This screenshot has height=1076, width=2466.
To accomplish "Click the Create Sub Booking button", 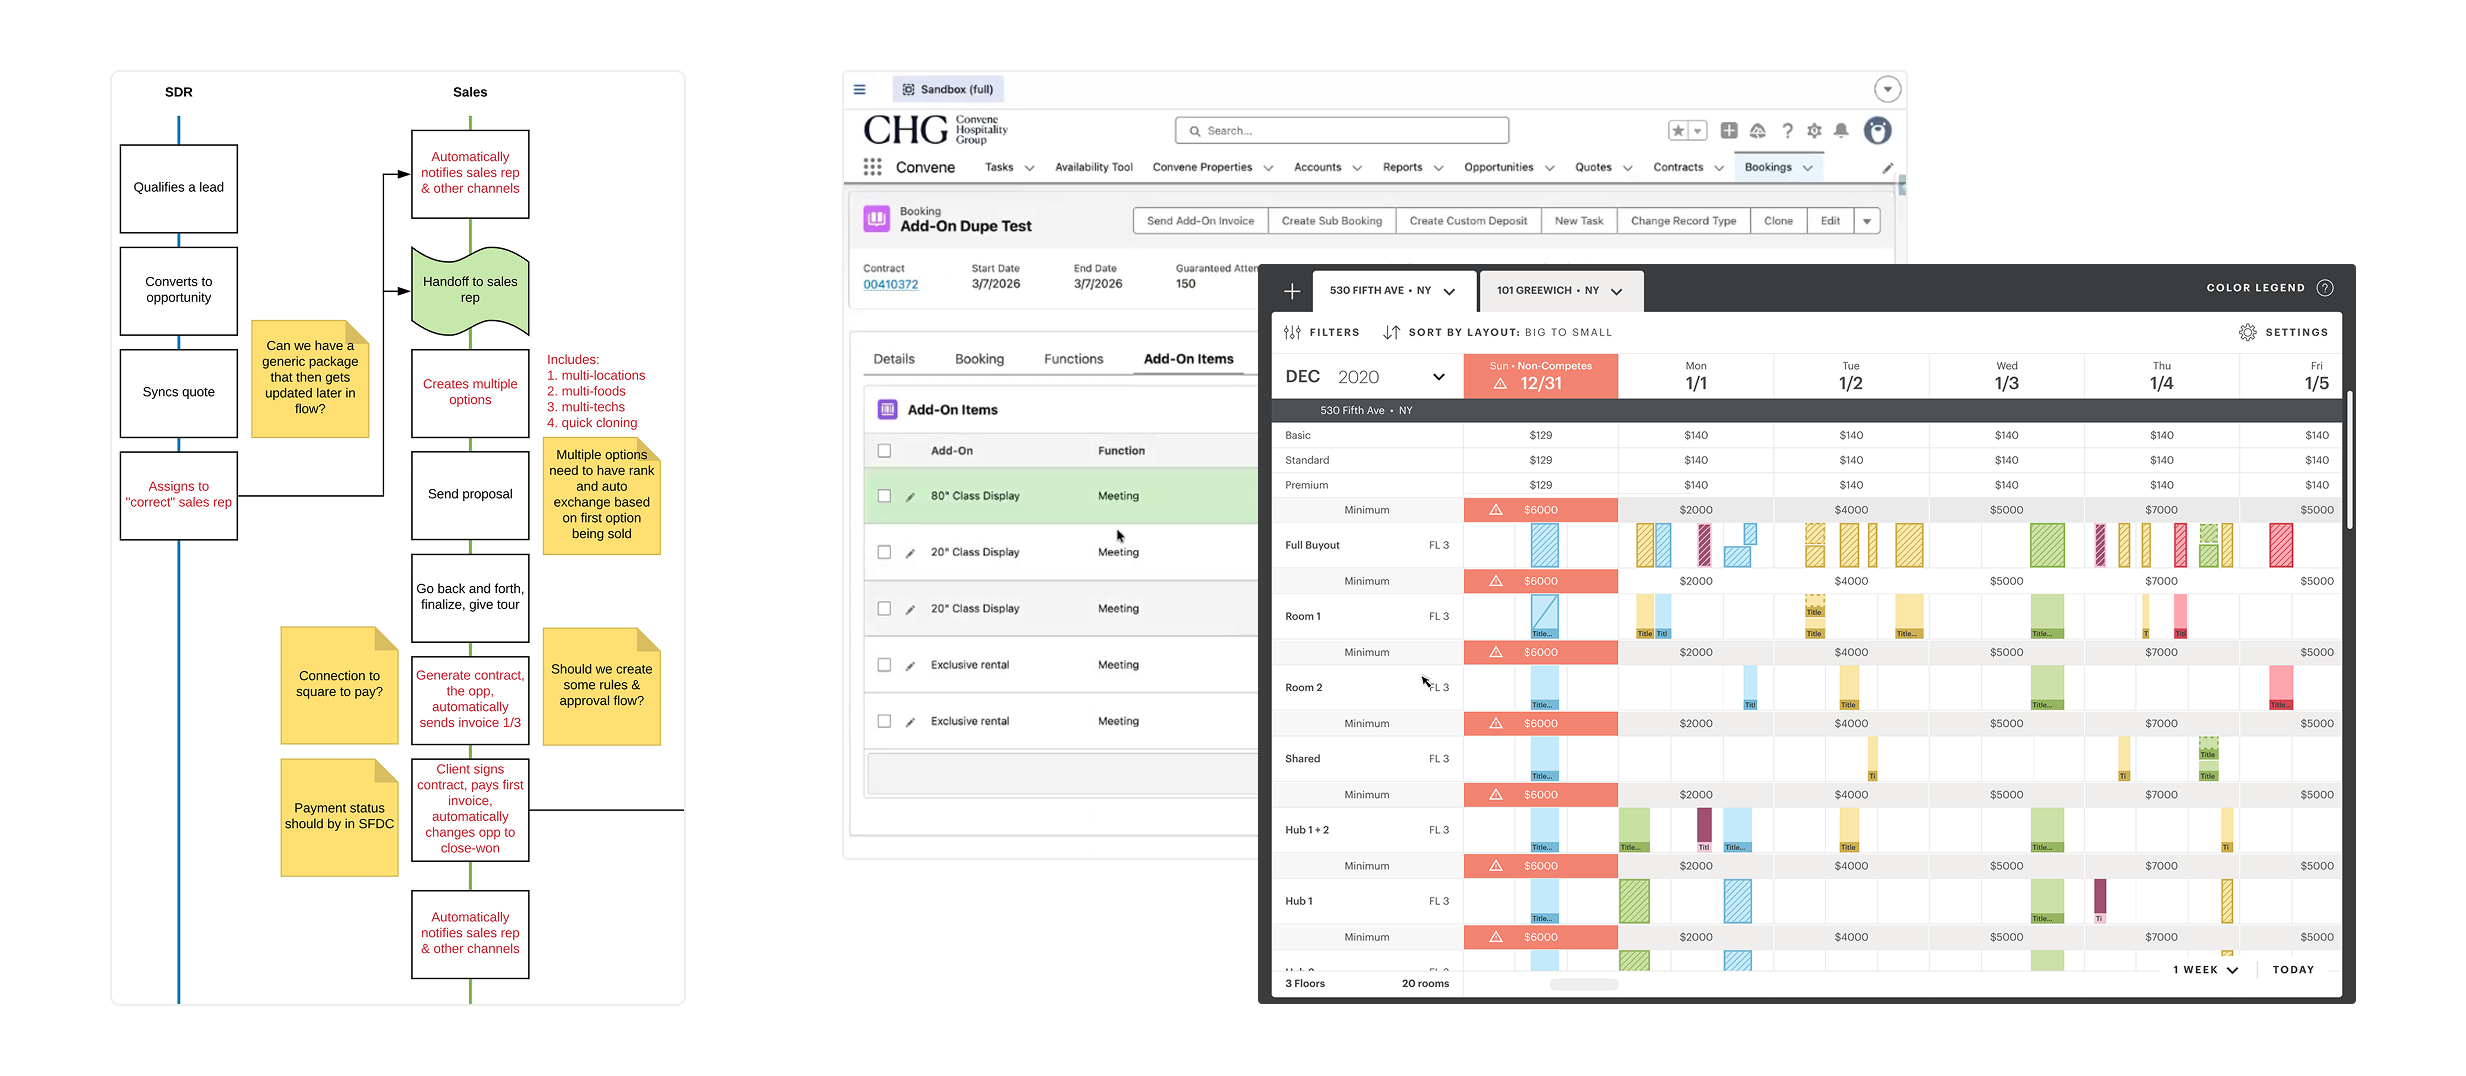I will tap(1331, 220).
